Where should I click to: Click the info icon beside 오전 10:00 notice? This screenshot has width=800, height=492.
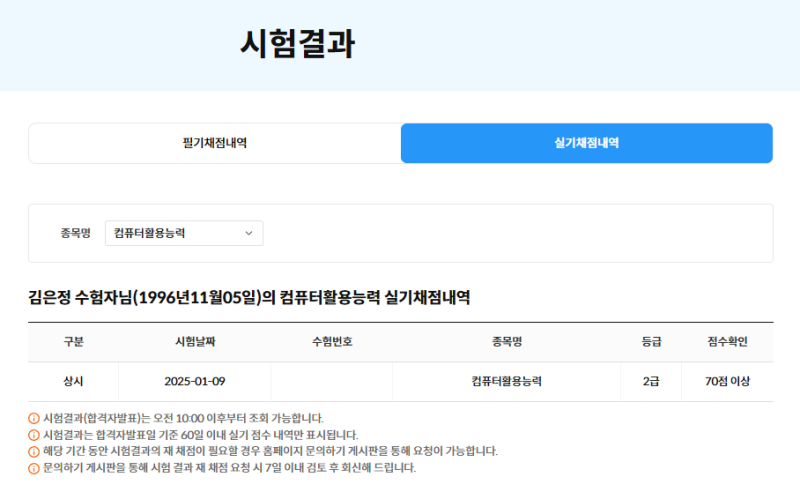pos(34,419)
